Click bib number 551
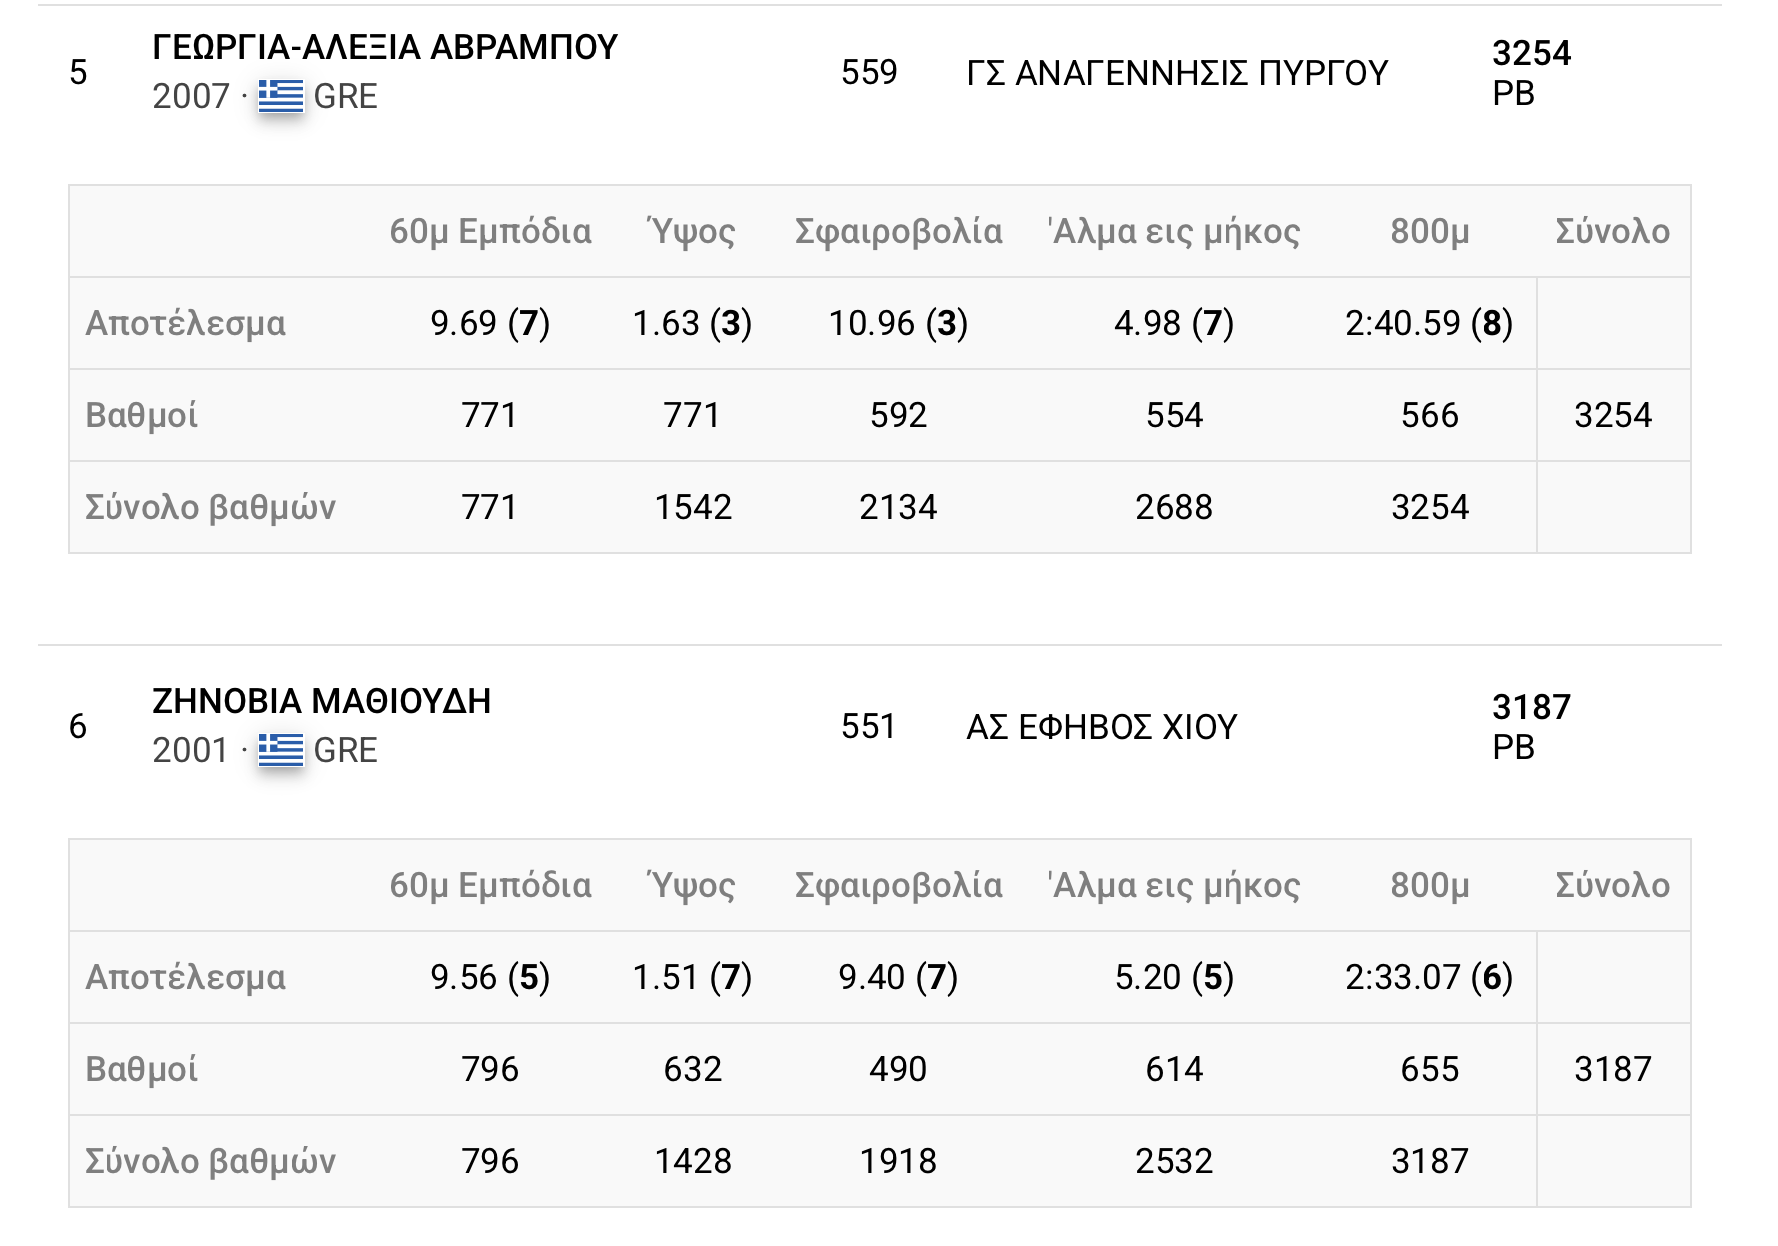Screen dimensions: 1778x1246 coord(868,727)
